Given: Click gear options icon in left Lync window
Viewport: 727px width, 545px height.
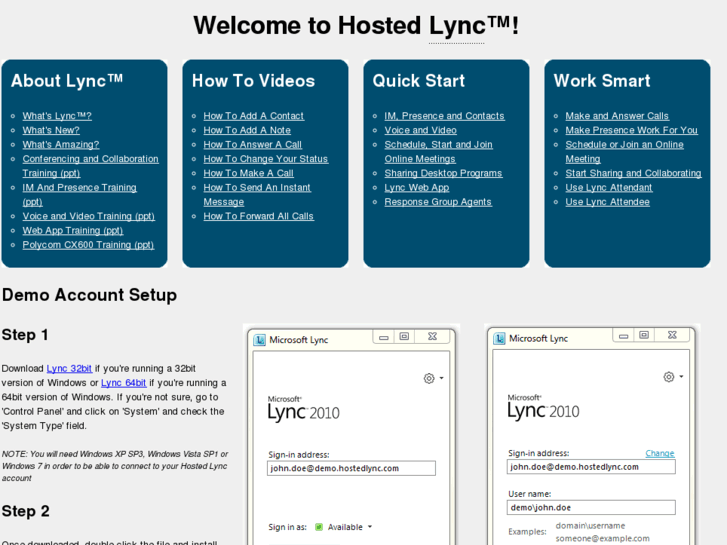Looking at the screenshot, I should 429,378.
